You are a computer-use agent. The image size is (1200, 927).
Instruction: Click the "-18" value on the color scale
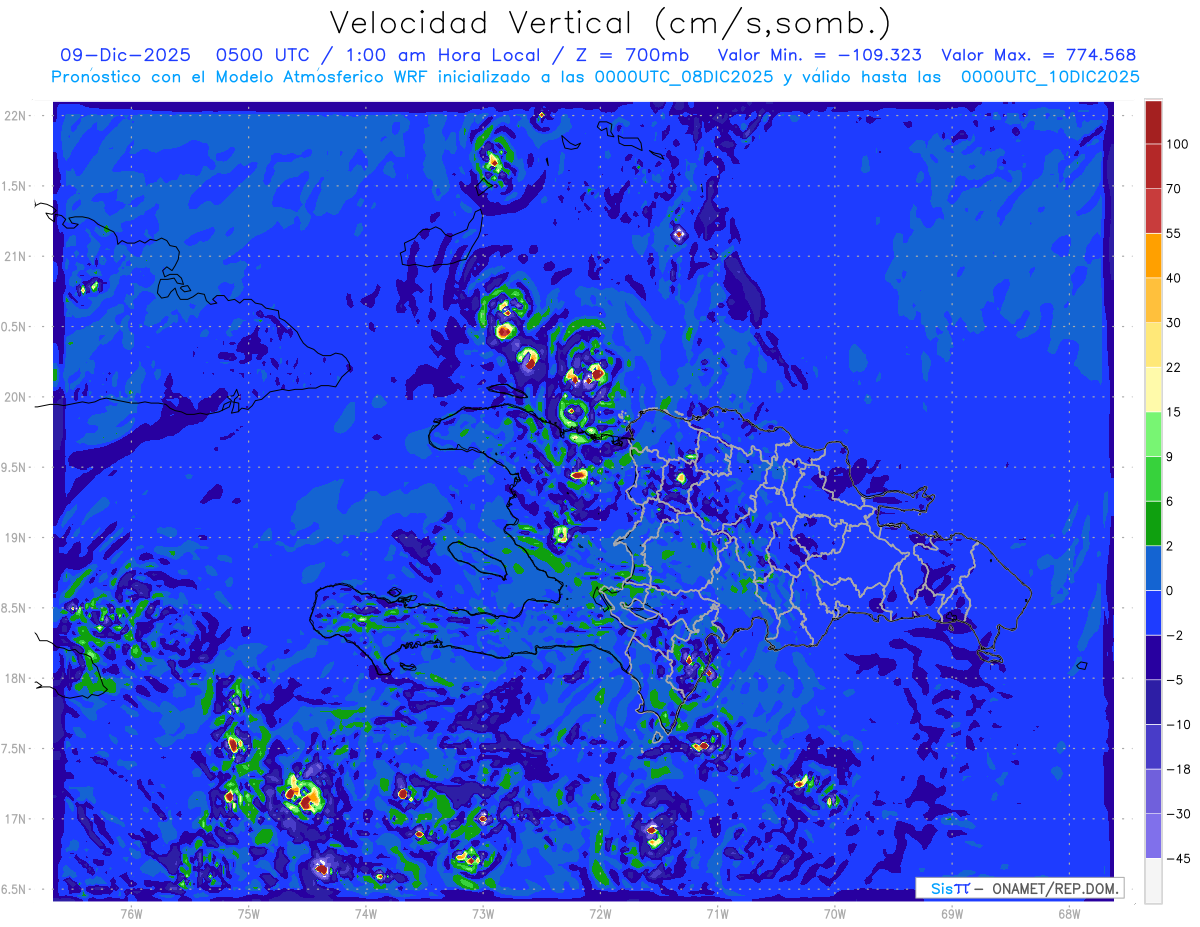pos(1178,769)
